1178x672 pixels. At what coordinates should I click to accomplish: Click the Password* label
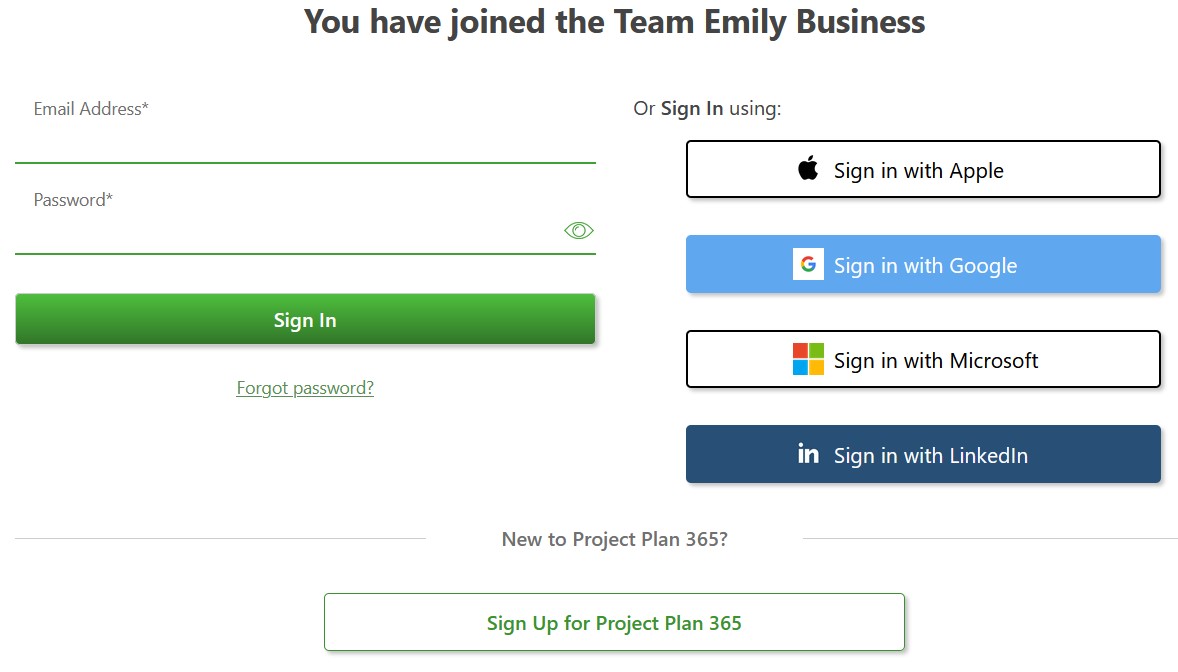[x=73, y=200]
